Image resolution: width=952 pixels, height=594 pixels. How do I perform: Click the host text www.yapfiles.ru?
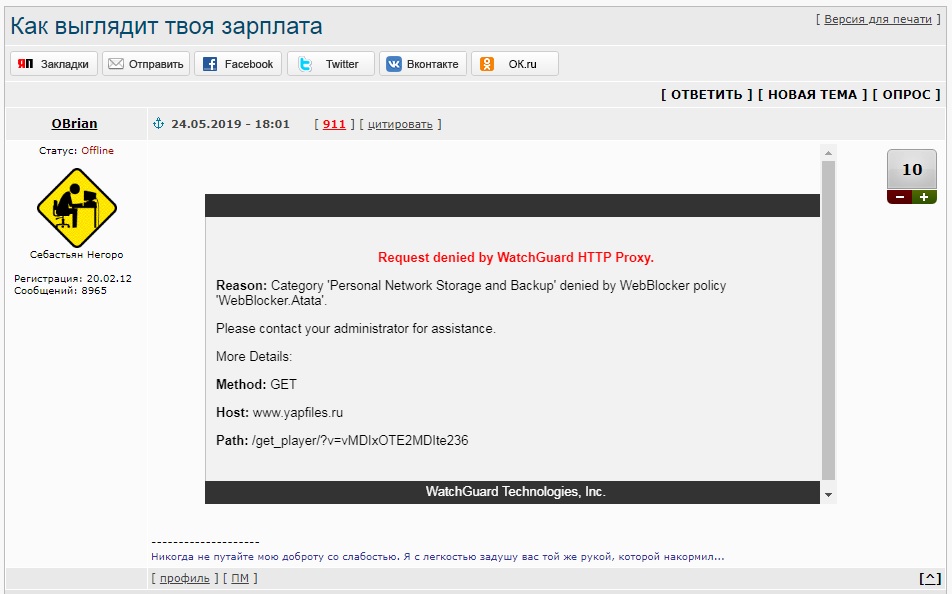tap(298, 413)
